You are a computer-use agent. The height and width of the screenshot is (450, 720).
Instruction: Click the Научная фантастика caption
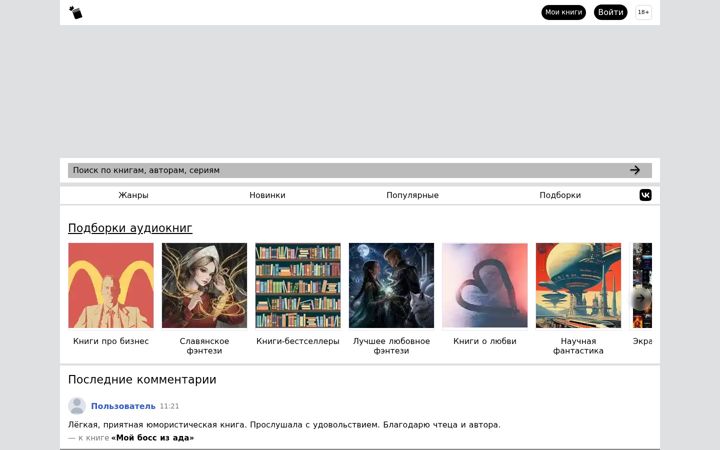pyautogui.click(x=578, y=346)
